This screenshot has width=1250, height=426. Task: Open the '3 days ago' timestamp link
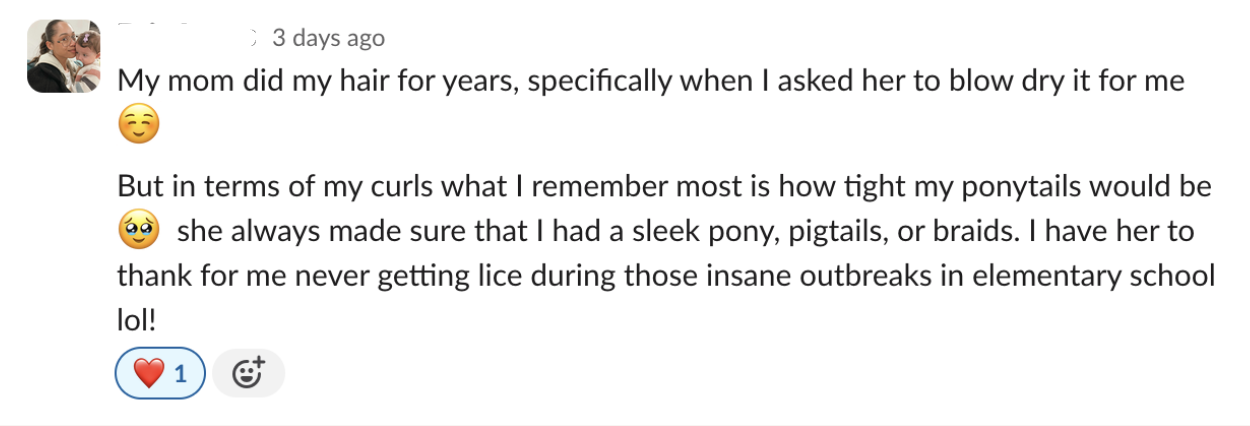328,38
